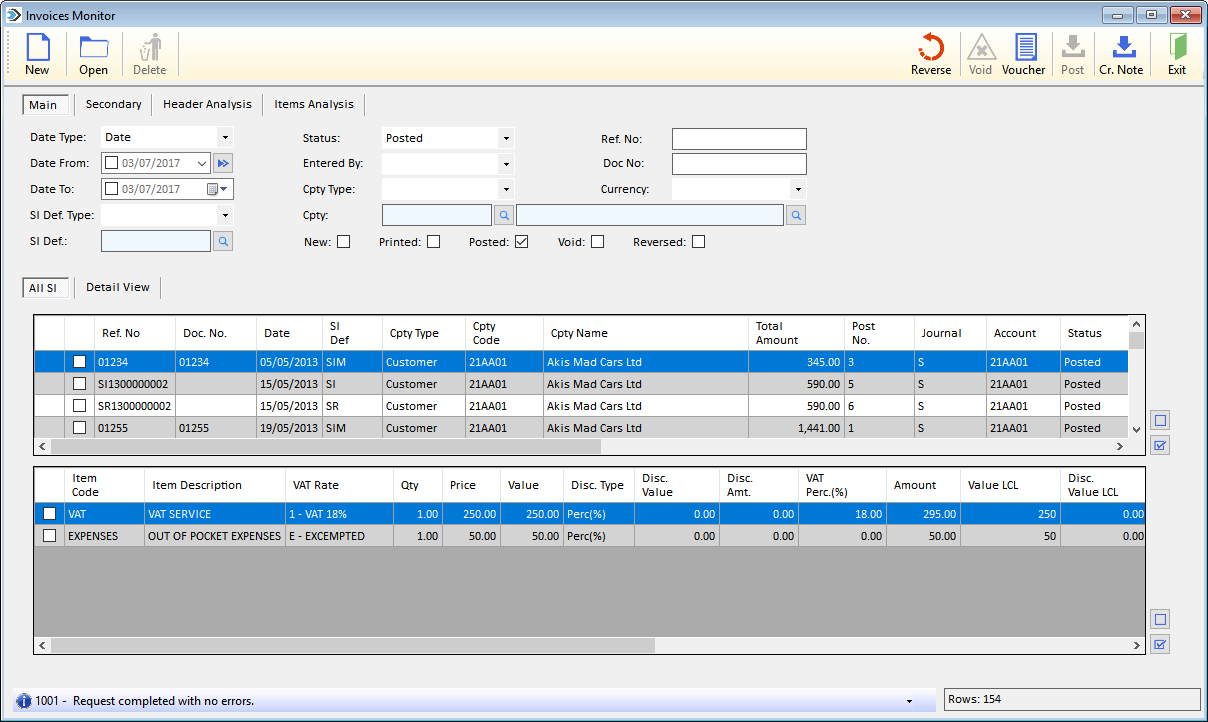Tick the checkbox on invoice row 01255
This screenshot has width=1208, height=722.
pos(80,427)
